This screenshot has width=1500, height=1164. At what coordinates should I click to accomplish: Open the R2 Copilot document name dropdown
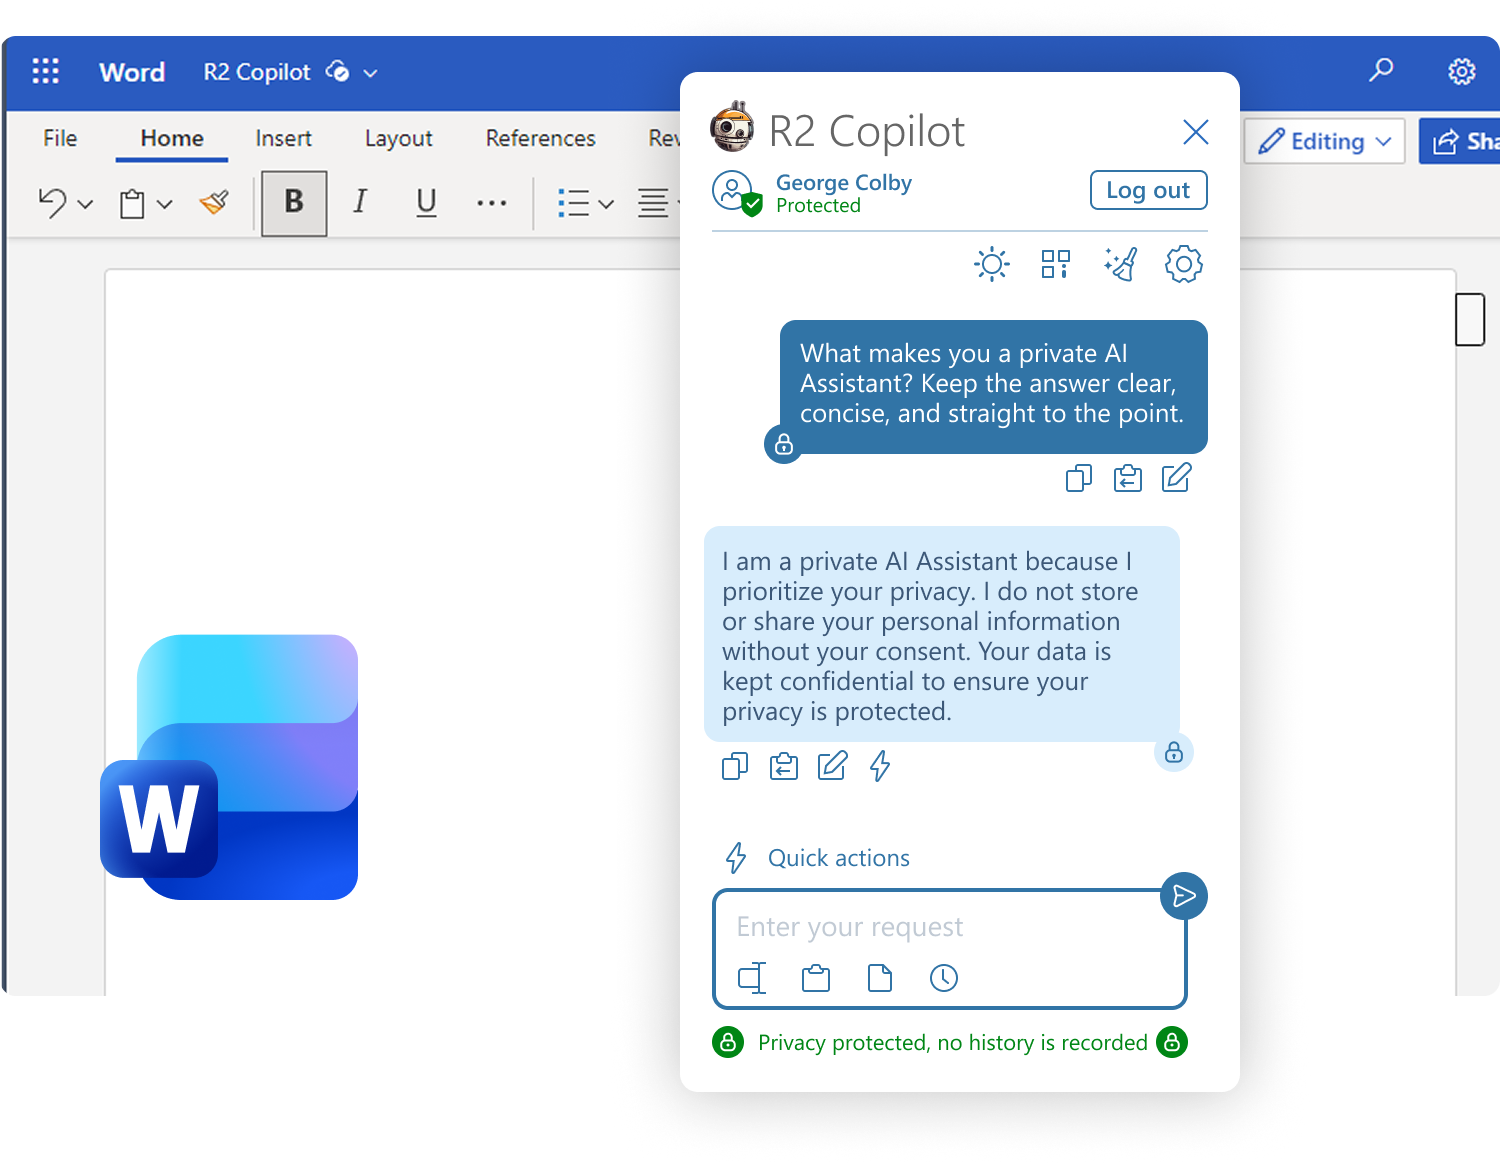pyautogui.click(x=370, y=73)
